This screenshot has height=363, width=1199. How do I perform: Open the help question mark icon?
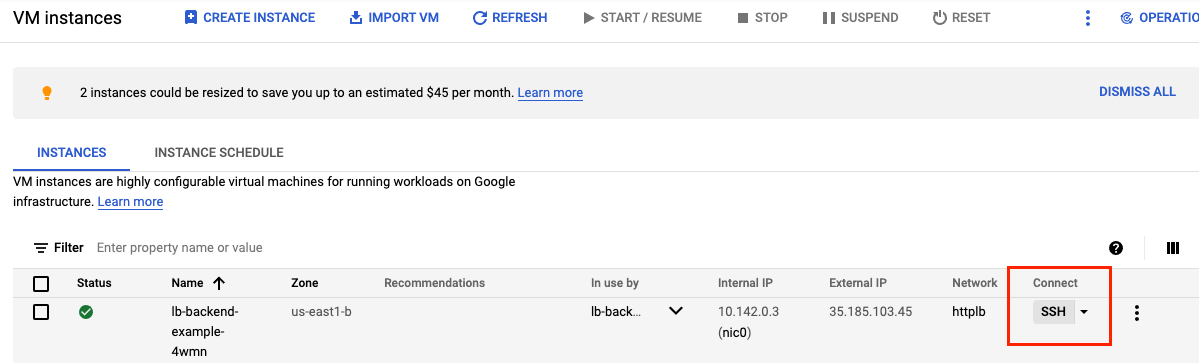click(1116, 248)
